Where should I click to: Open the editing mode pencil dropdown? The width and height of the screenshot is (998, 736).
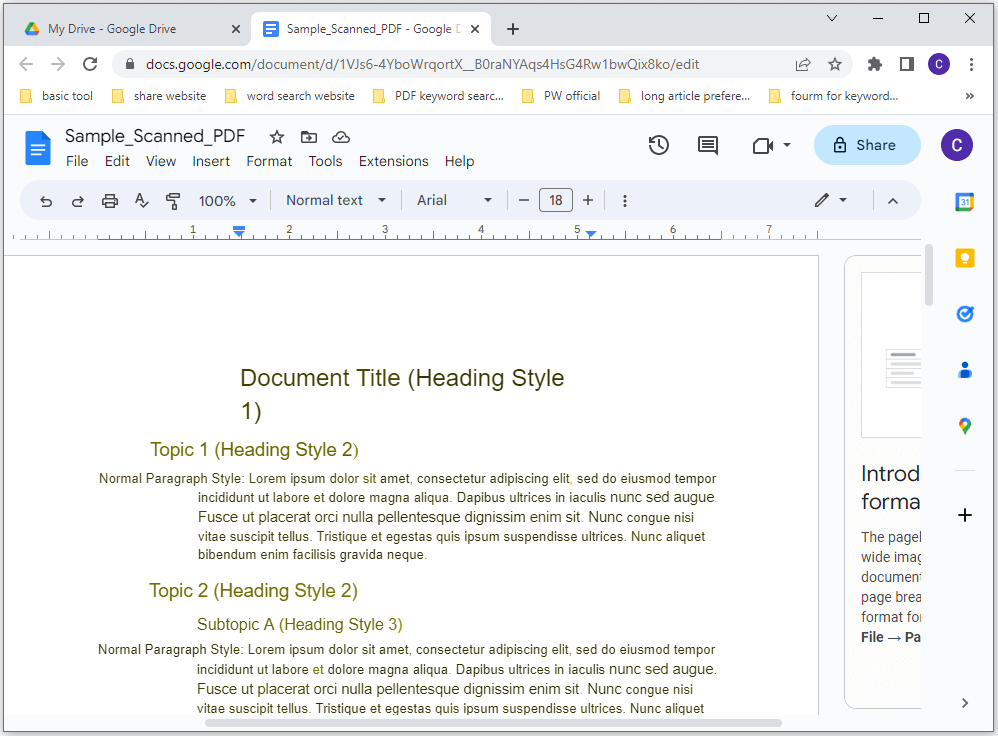pyautogui.click(x=831, y=201)
